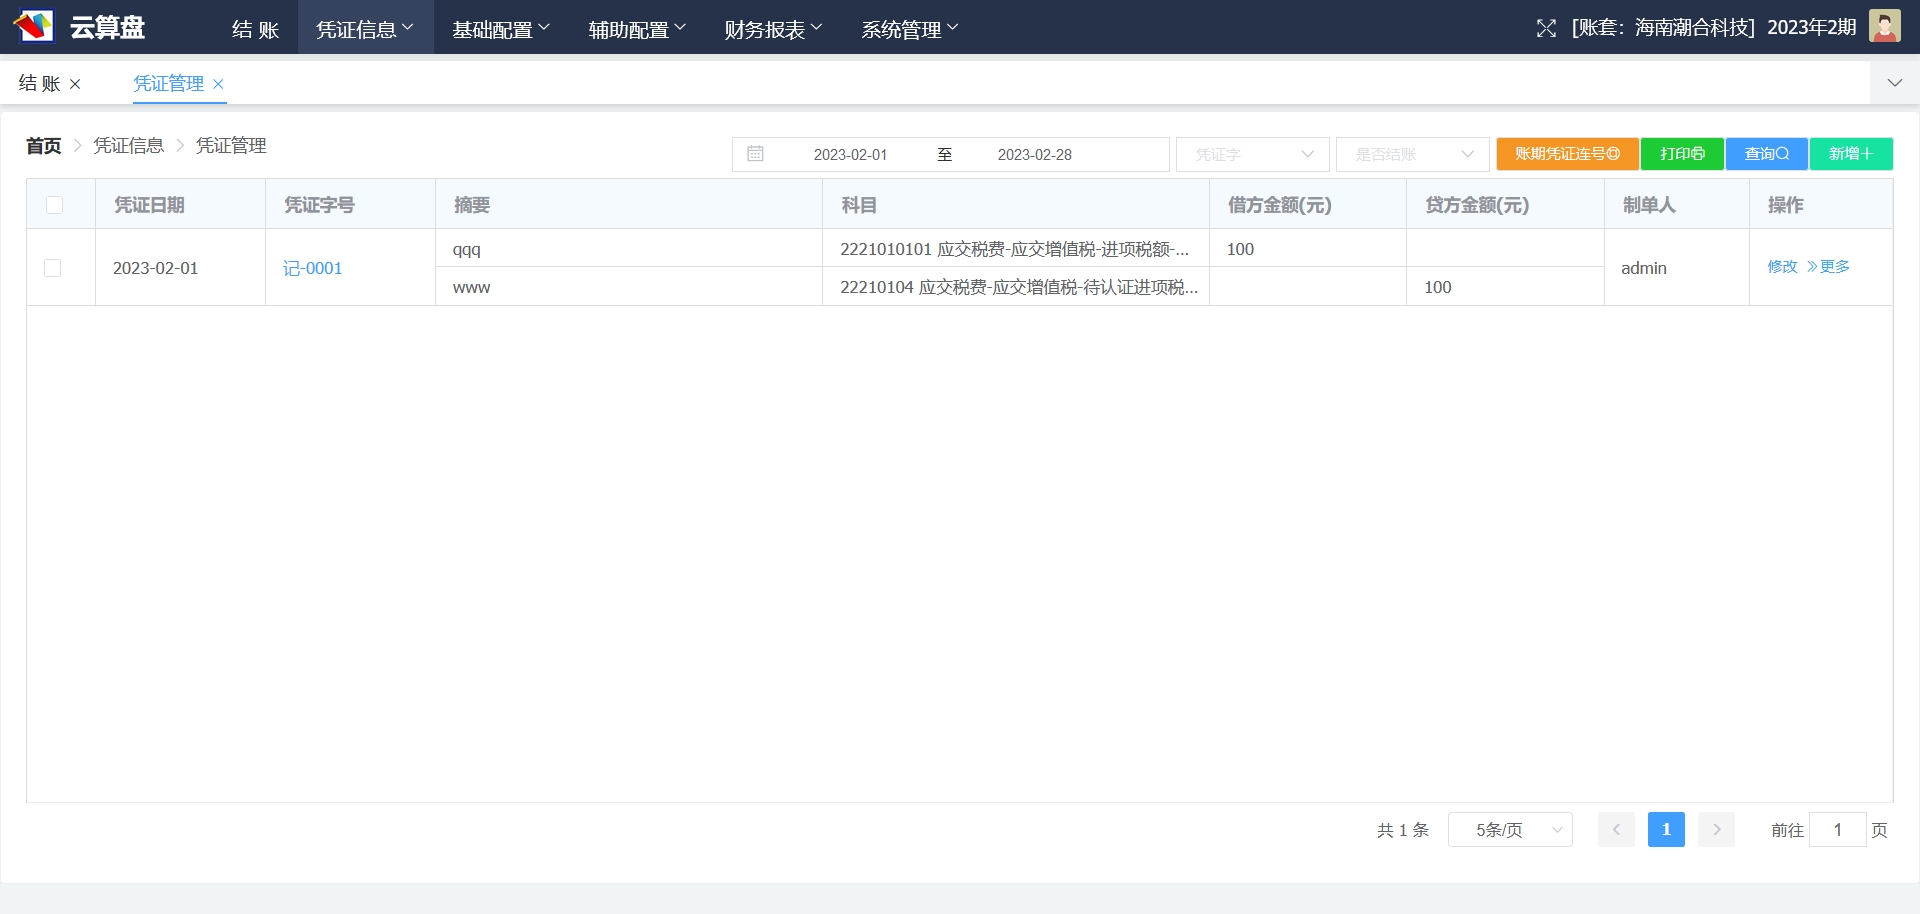1920x914 pixels.
Task: Open the user avatar menu
Action: click(x=1884, y=27)
